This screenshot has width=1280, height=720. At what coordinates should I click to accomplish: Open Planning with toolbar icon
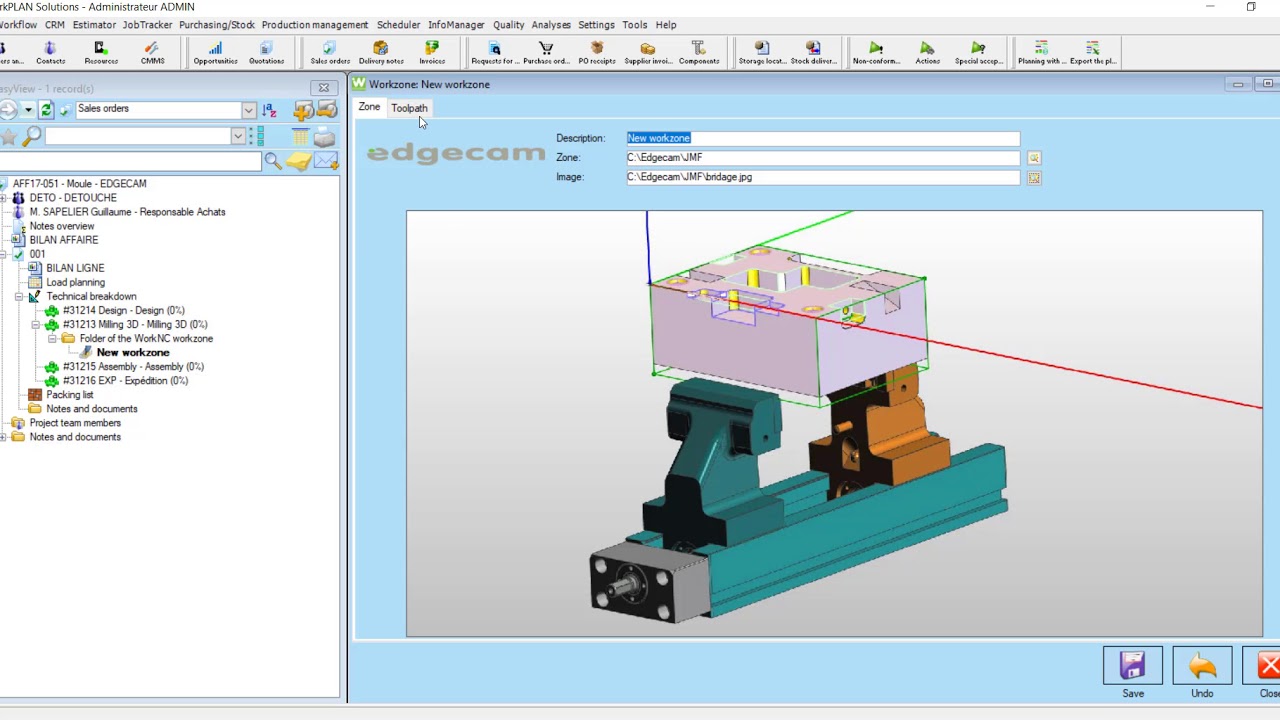click(x=1041, y=53)
